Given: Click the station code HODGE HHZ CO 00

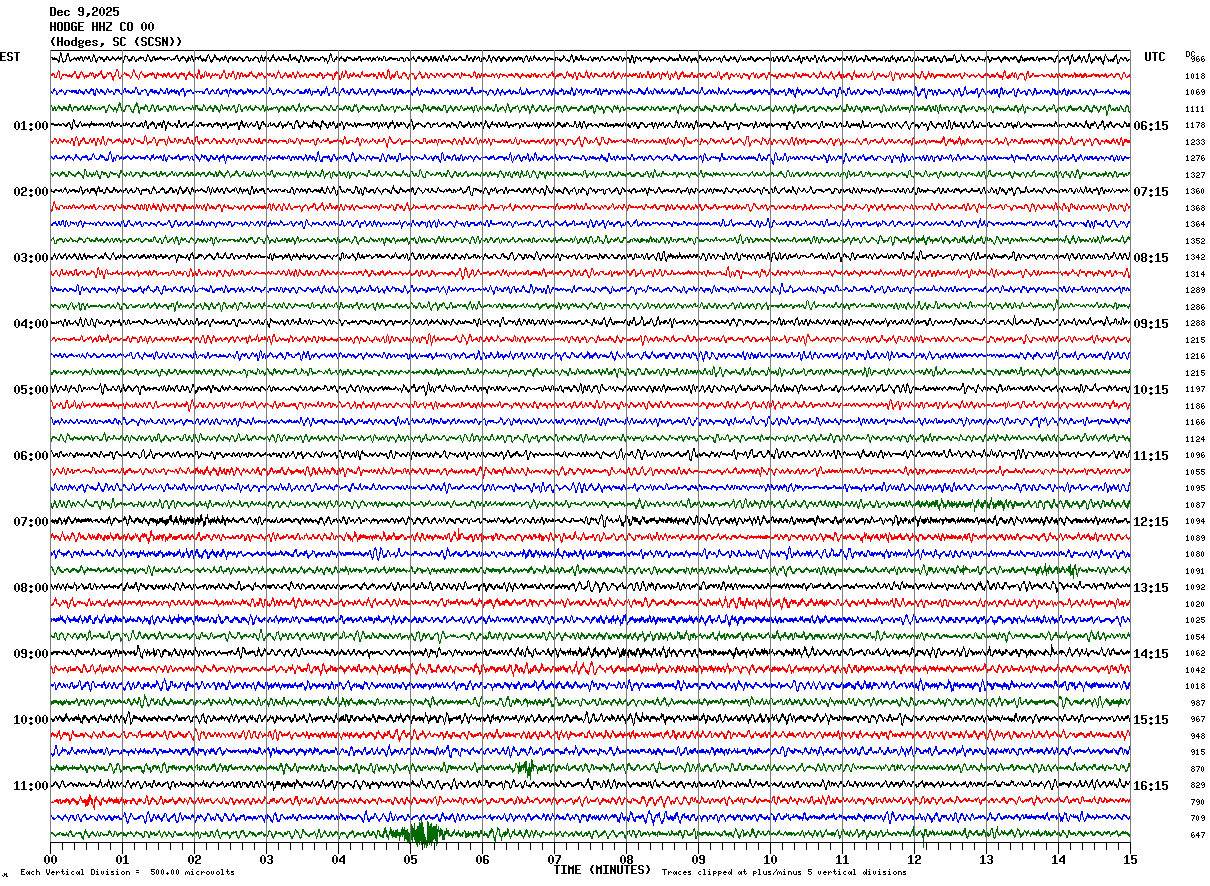Looking at the screenshot, I should point(102,27).
